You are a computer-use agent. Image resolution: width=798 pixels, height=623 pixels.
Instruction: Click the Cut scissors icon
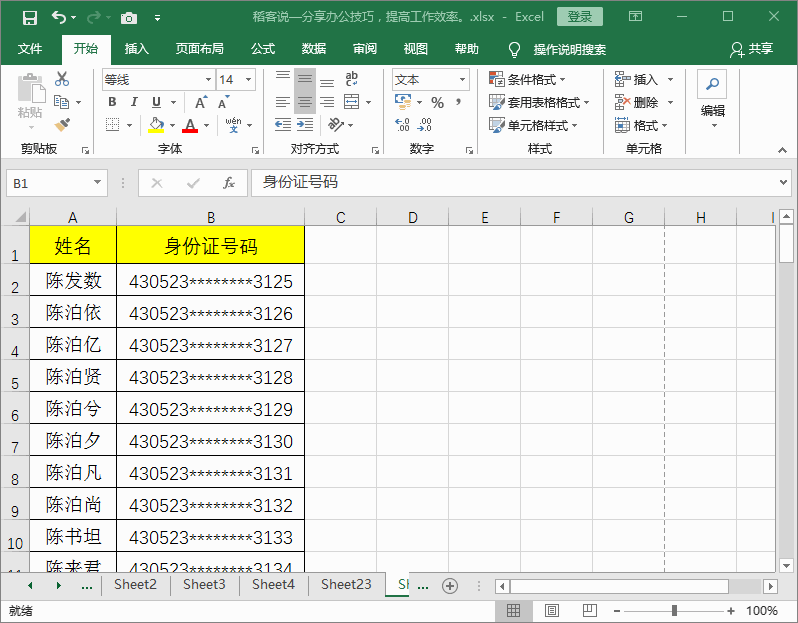click(62, 80)
